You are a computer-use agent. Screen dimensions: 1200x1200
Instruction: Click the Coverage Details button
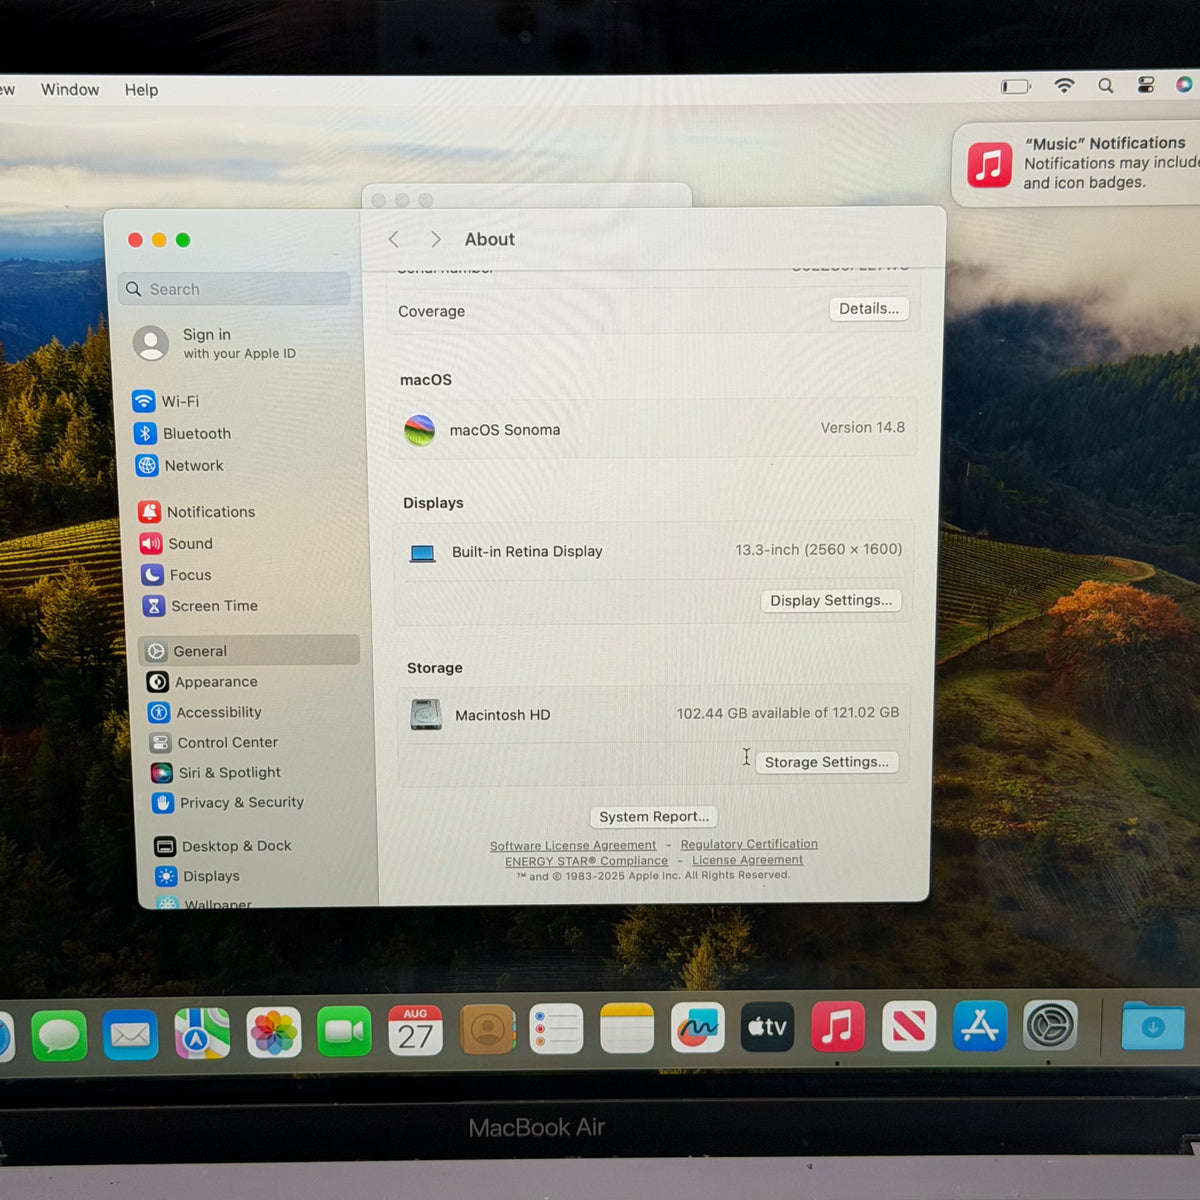point(869,309)
